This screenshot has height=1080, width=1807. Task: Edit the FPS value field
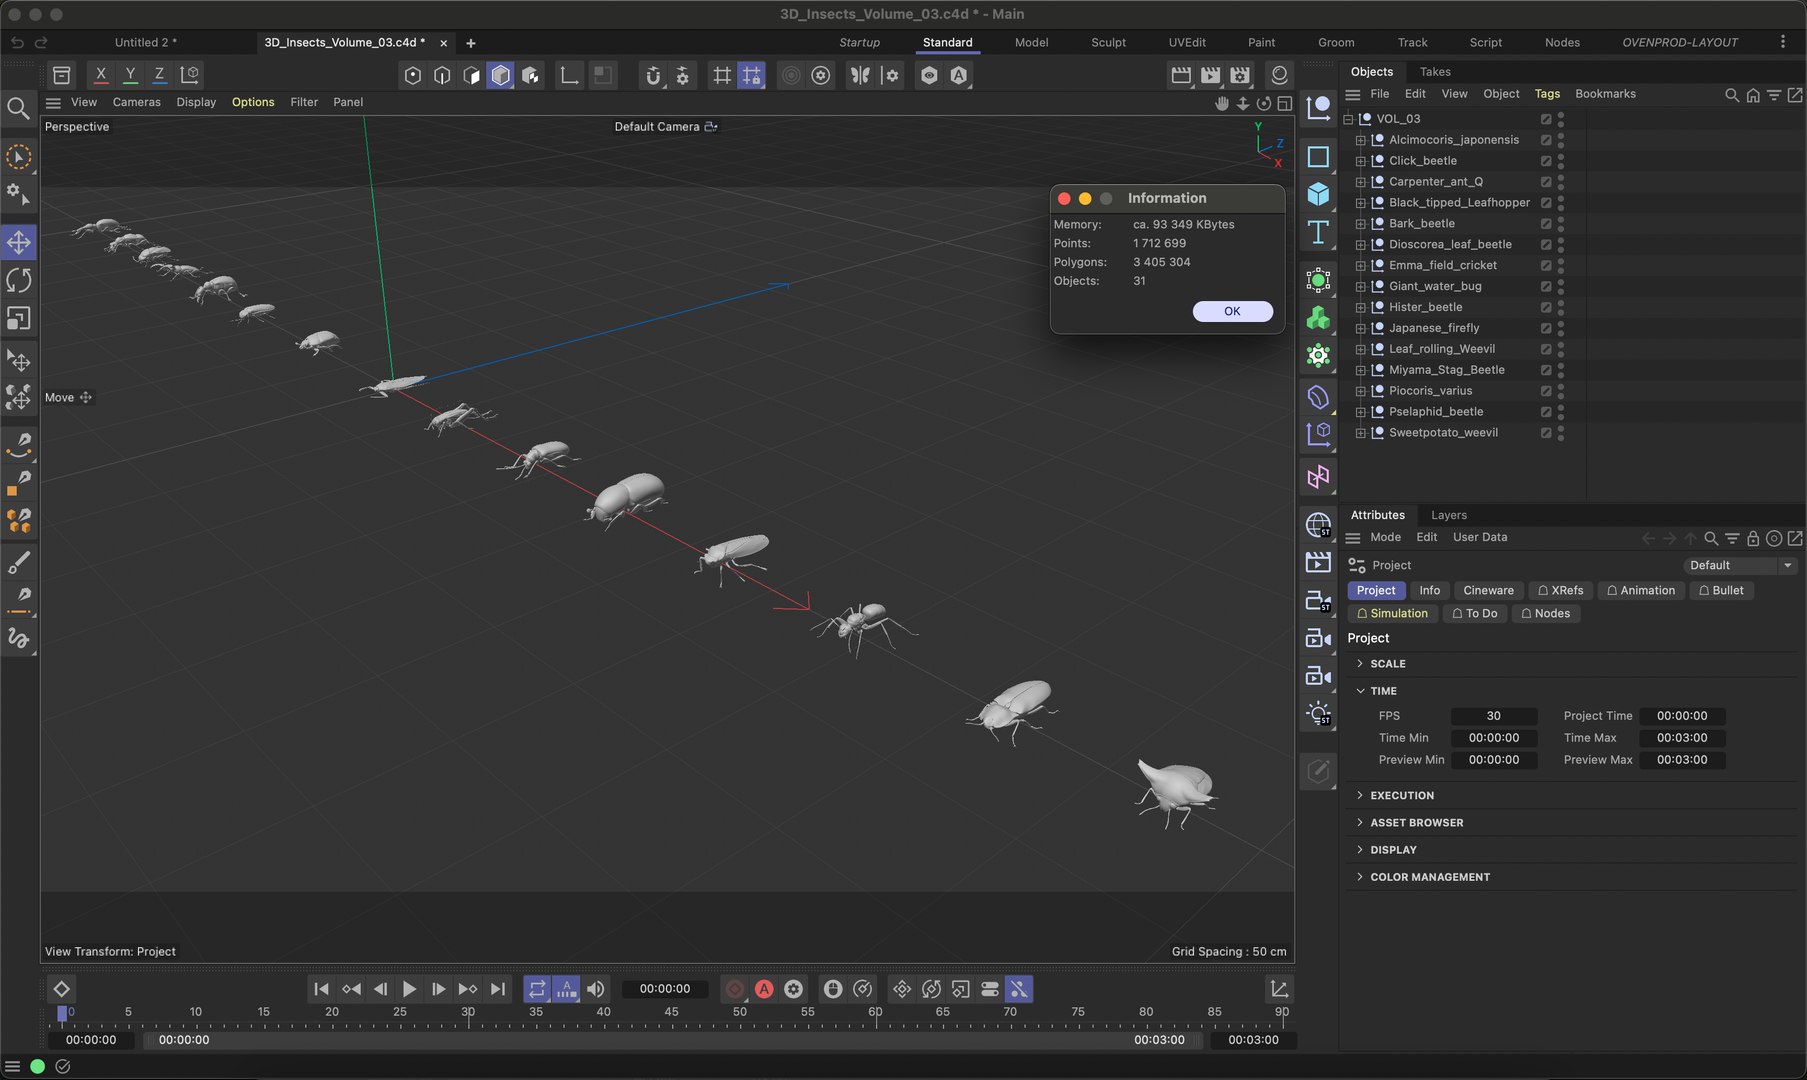pyautogui.click(x=1493, y=716)
